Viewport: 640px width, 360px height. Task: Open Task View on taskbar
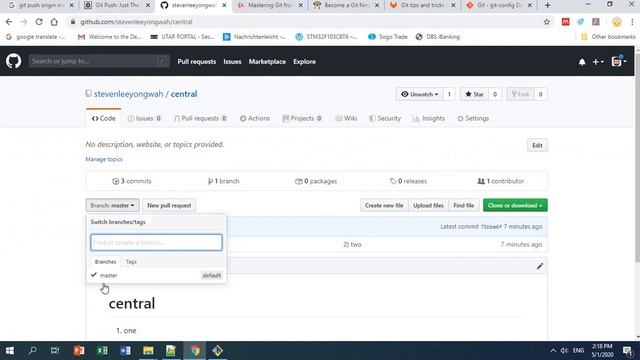55,351
